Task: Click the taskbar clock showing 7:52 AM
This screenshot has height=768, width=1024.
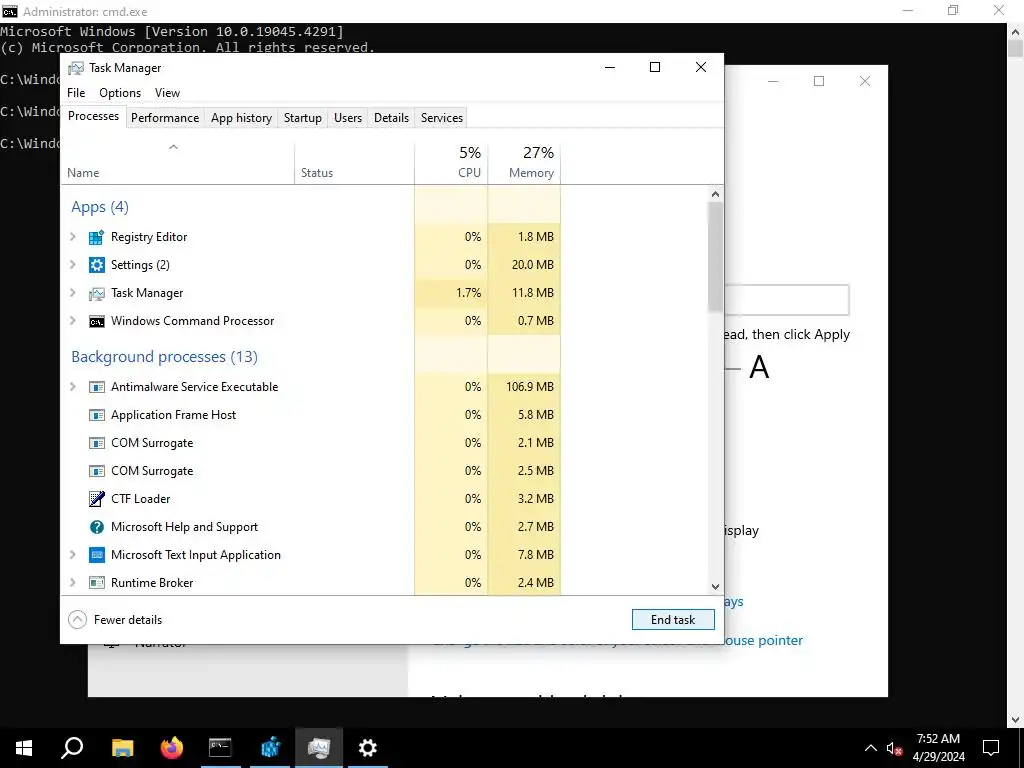Action: (x=938, y=748)
